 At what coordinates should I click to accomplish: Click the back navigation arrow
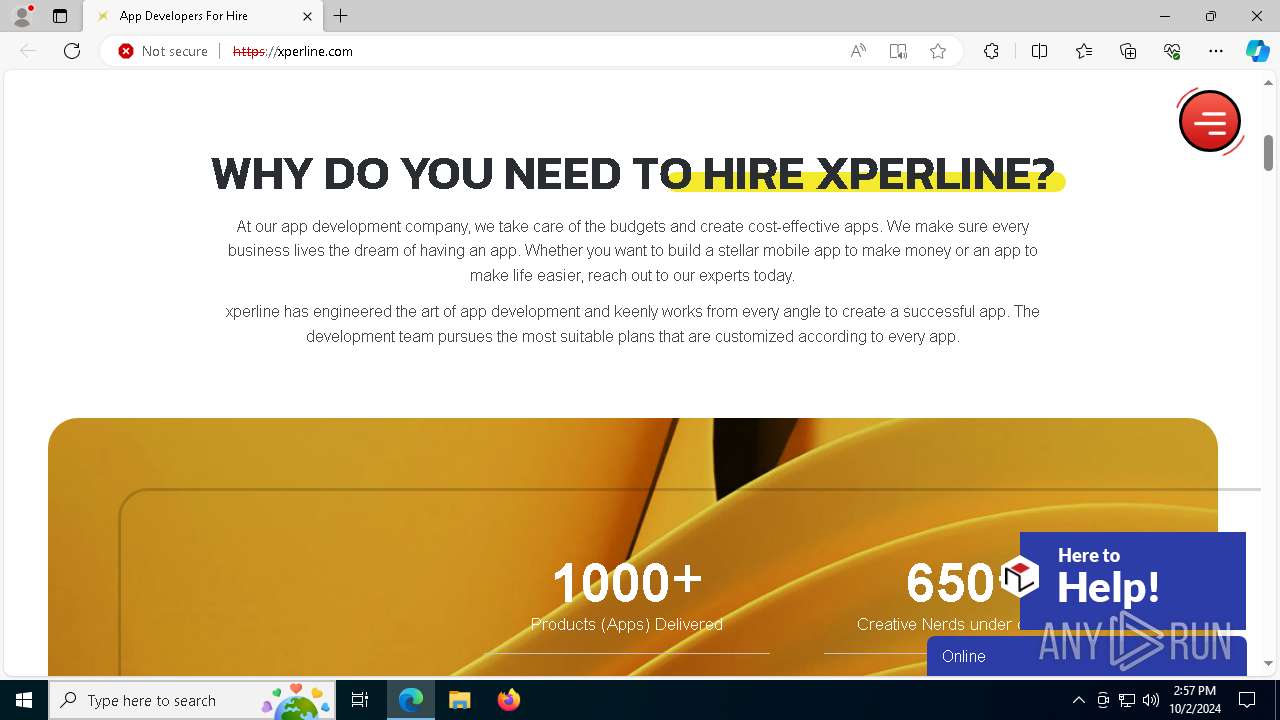point(28,51)
